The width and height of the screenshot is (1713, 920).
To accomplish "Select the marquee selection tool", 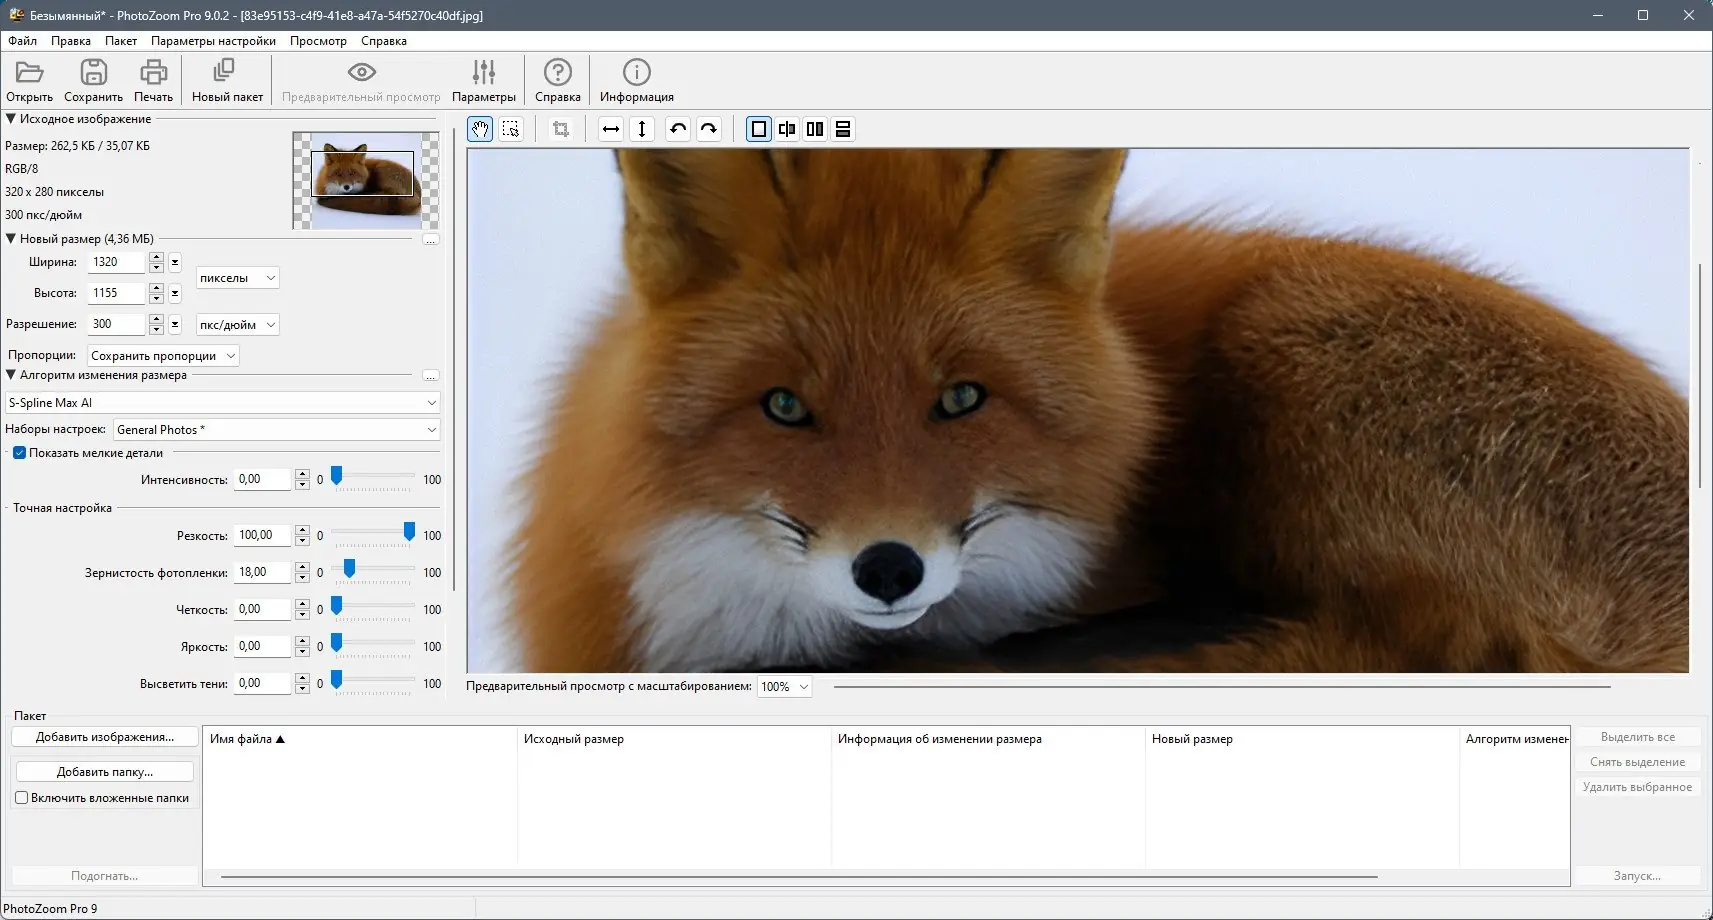I will (511, 129).
